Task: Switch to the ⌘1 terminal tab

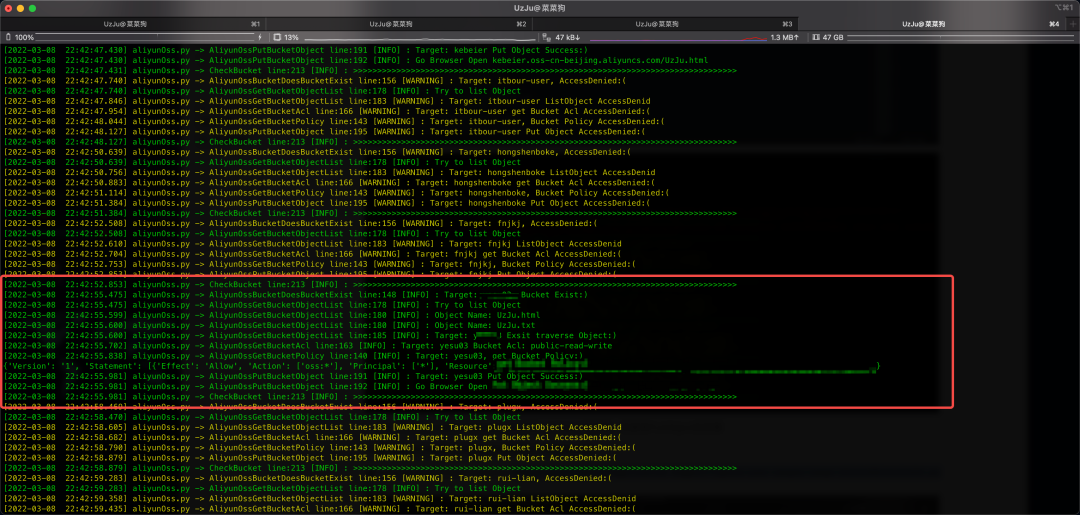Action: [134, 24]
